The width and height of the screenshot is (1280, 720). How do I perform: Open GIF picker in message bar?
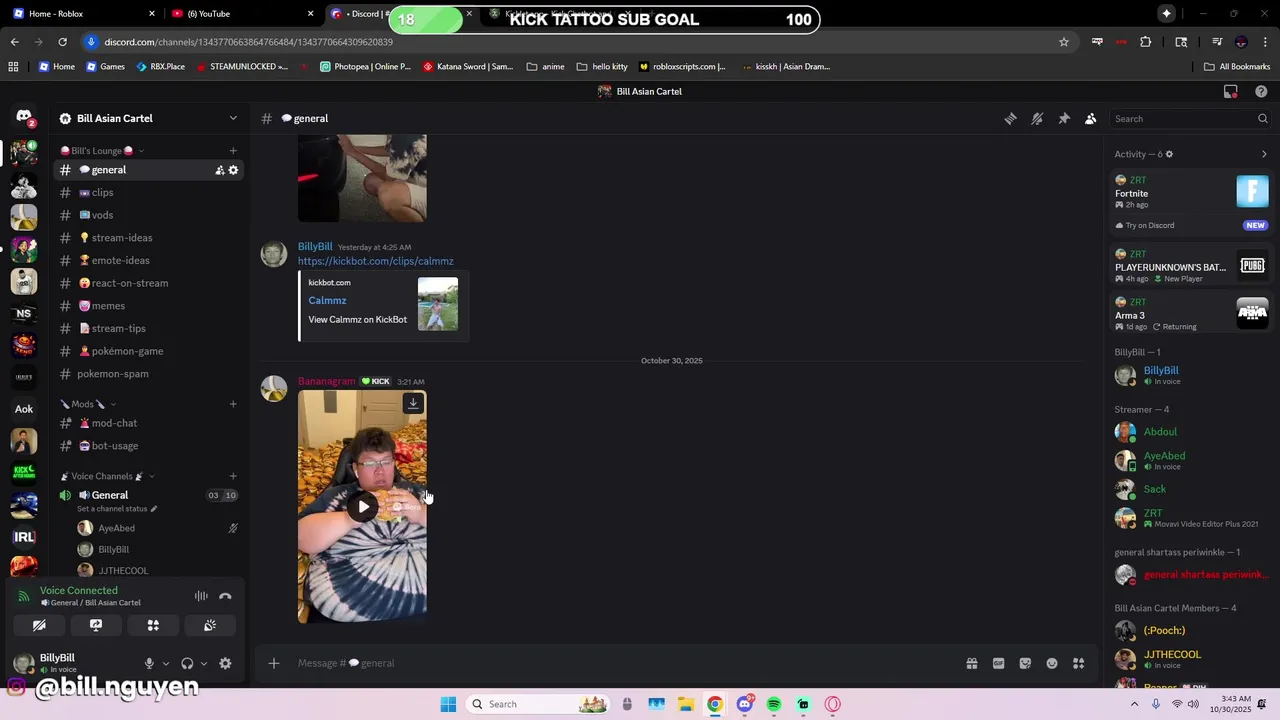click(x=998, y=663)
